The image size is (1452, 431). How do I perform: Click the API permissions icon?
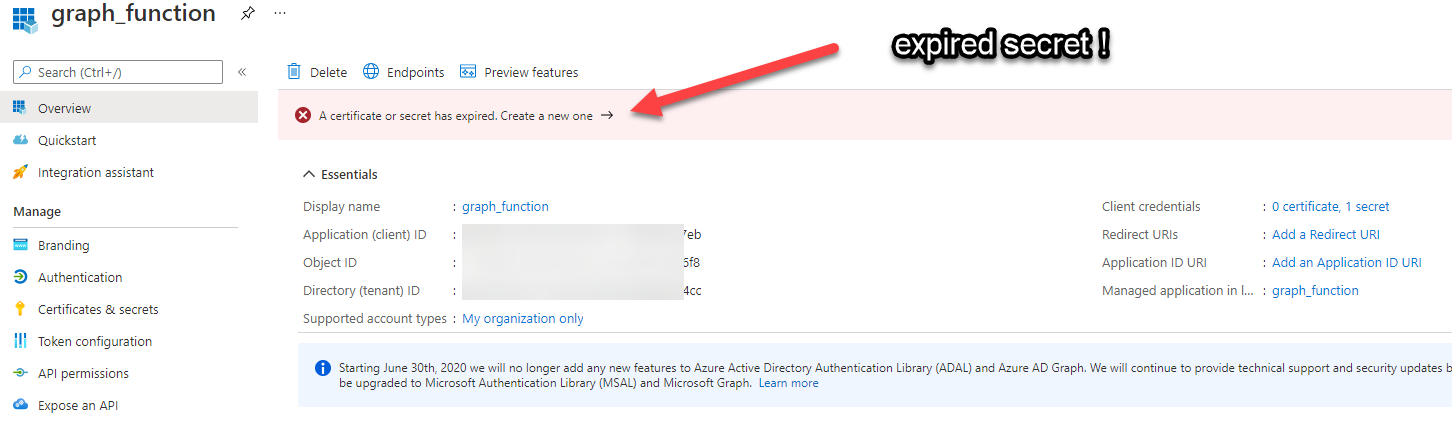[20, 373]
